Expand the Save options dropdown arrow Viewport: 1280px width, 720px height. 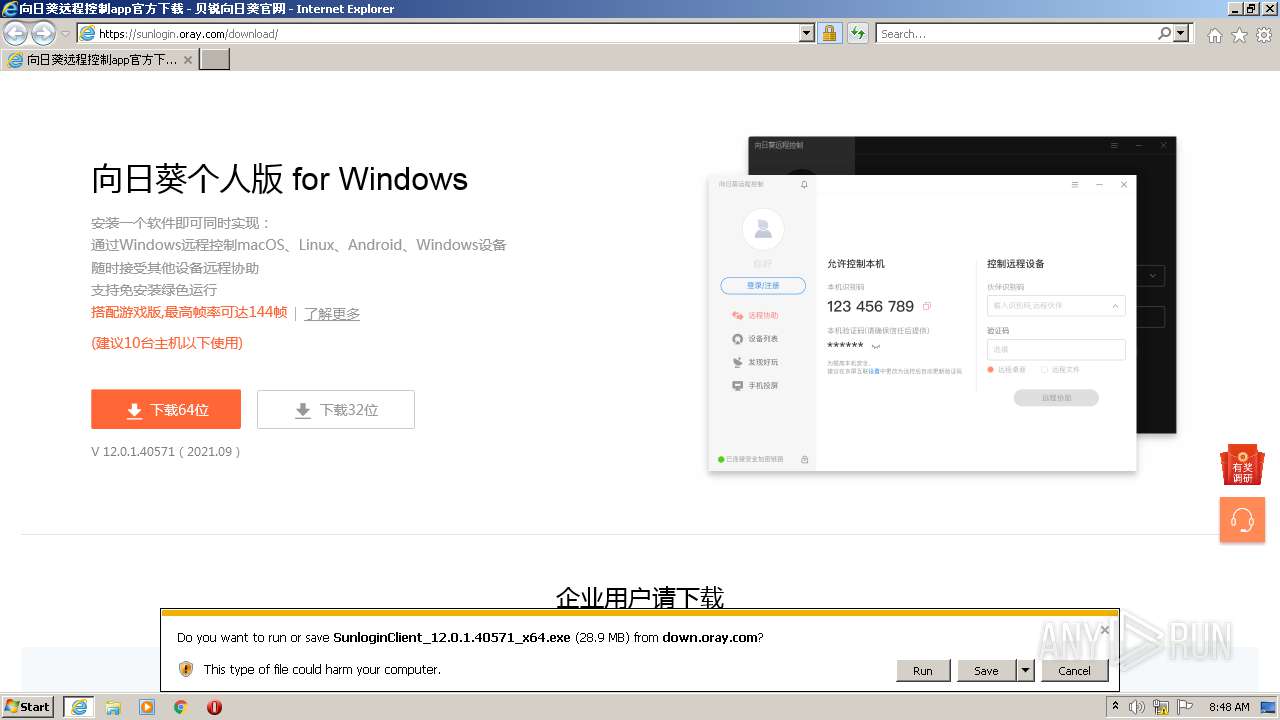click(x=1025, y=671)
